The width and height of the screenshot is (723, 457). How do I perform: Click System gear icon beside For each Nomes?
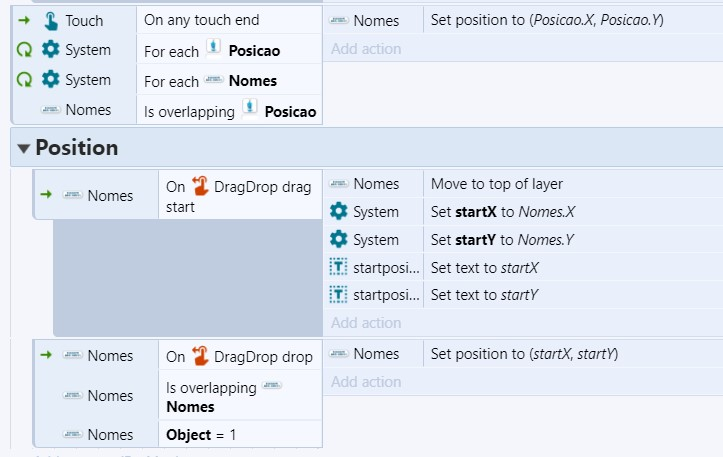point(51,79)
